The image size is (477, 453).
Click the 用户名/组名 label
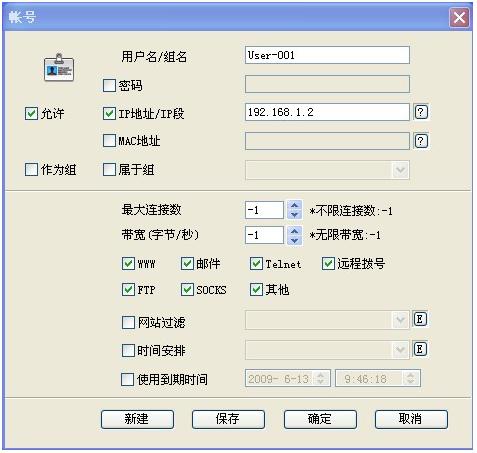154,56
